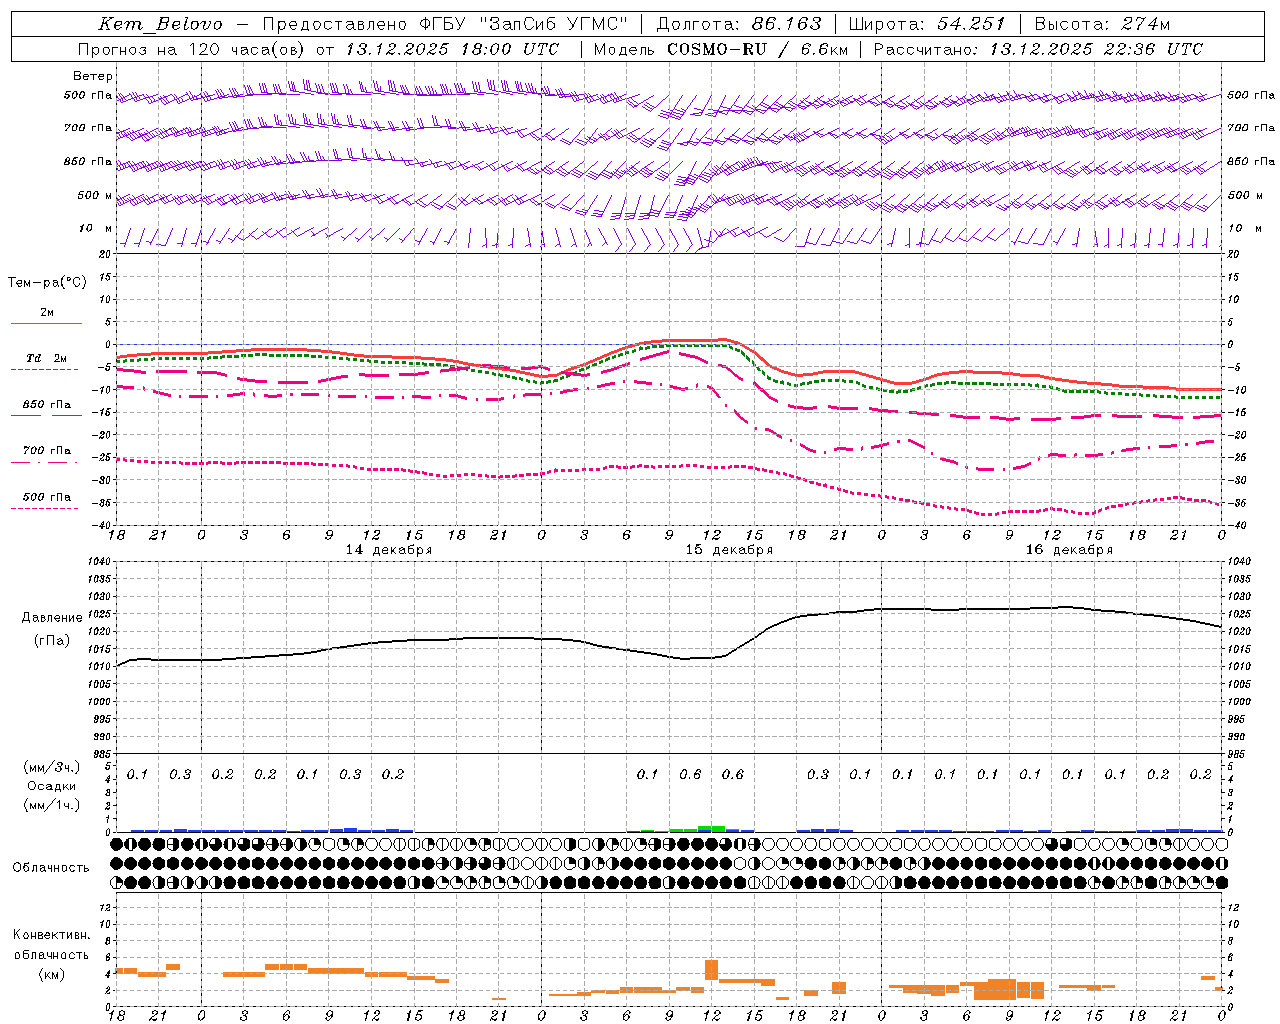
Task: Click the (мм/3ч.) precipitation unit label
Action: 52,767
